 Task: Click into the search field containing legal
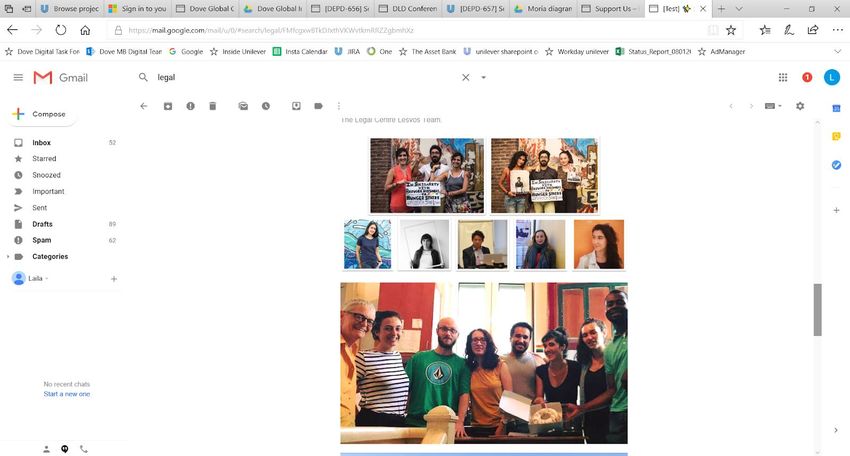[x=306, y=78]
